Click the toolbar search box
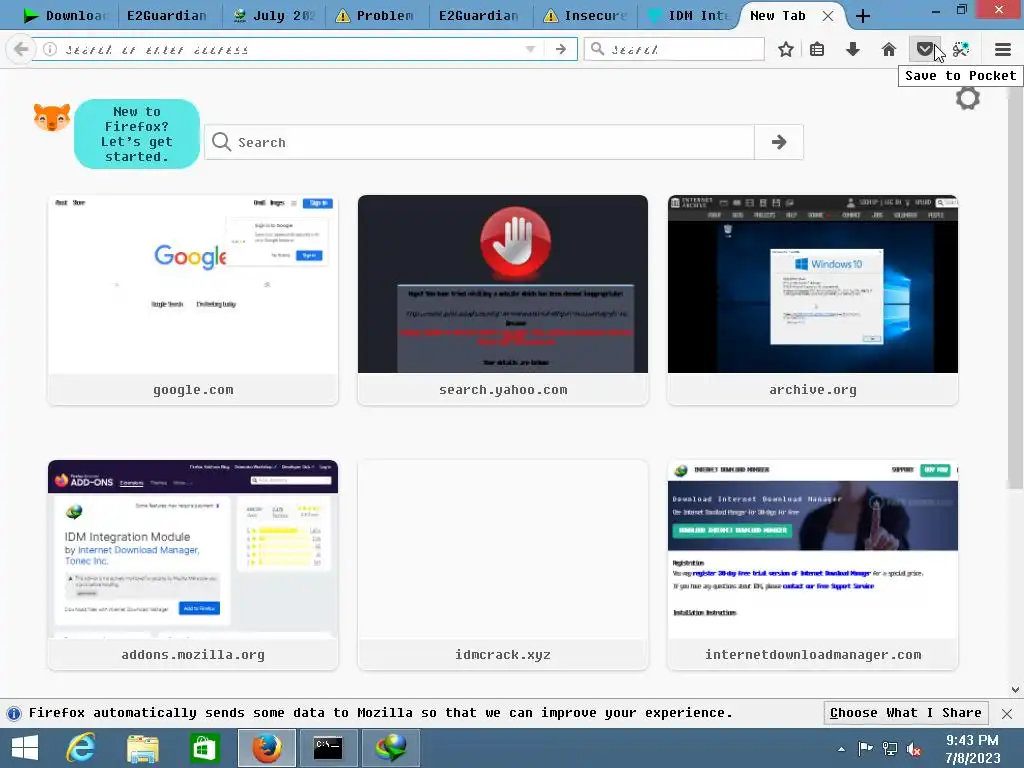Image resolution: width=1024 pixels, height=768 pixels. 675,49
